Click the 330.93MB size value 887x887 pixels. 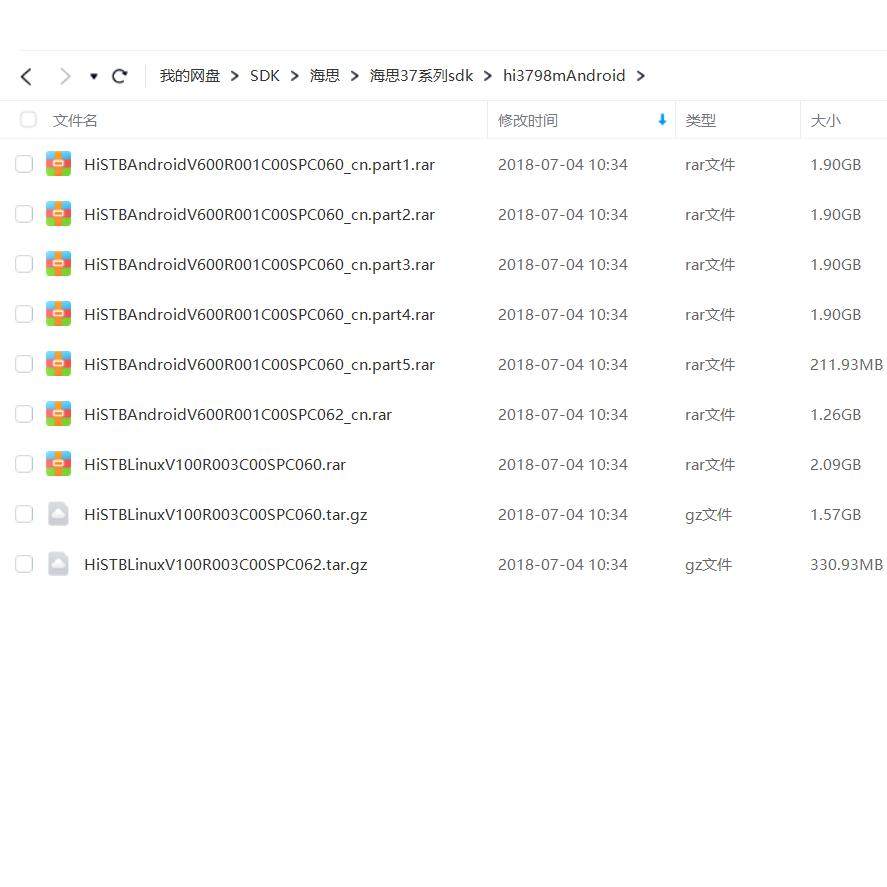click(x=846, y=565)
